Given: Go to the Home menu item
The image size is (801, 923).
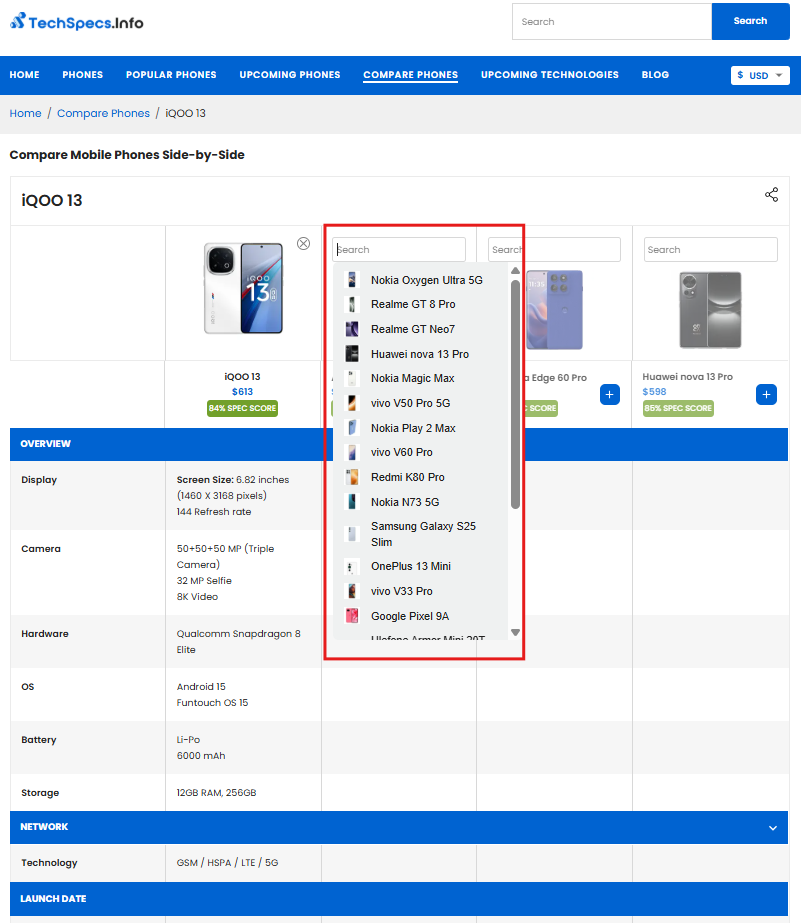Looking at the screenshot, I should [x=24, y=75].
